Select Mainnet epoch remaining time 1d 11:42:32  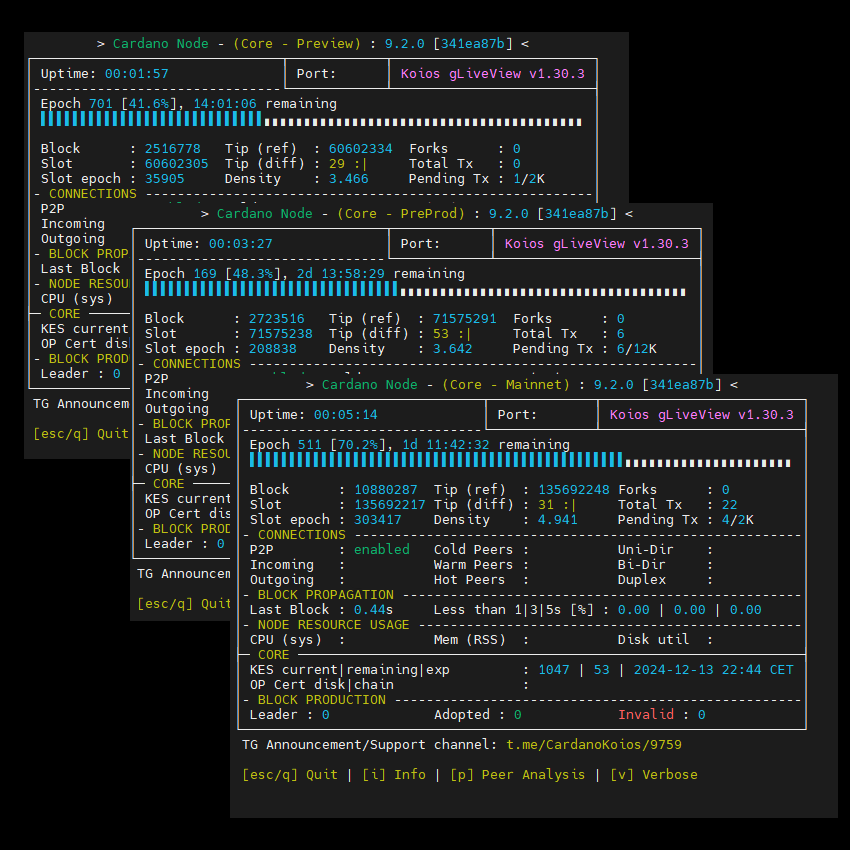coord(446,445)
